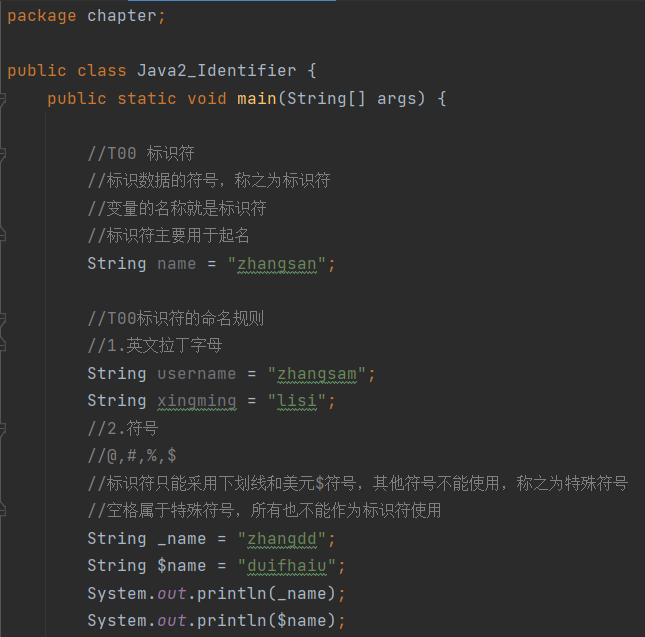Click the string literal "lisi"
Viewport: 645px width, 637px height.
(296, 401)
